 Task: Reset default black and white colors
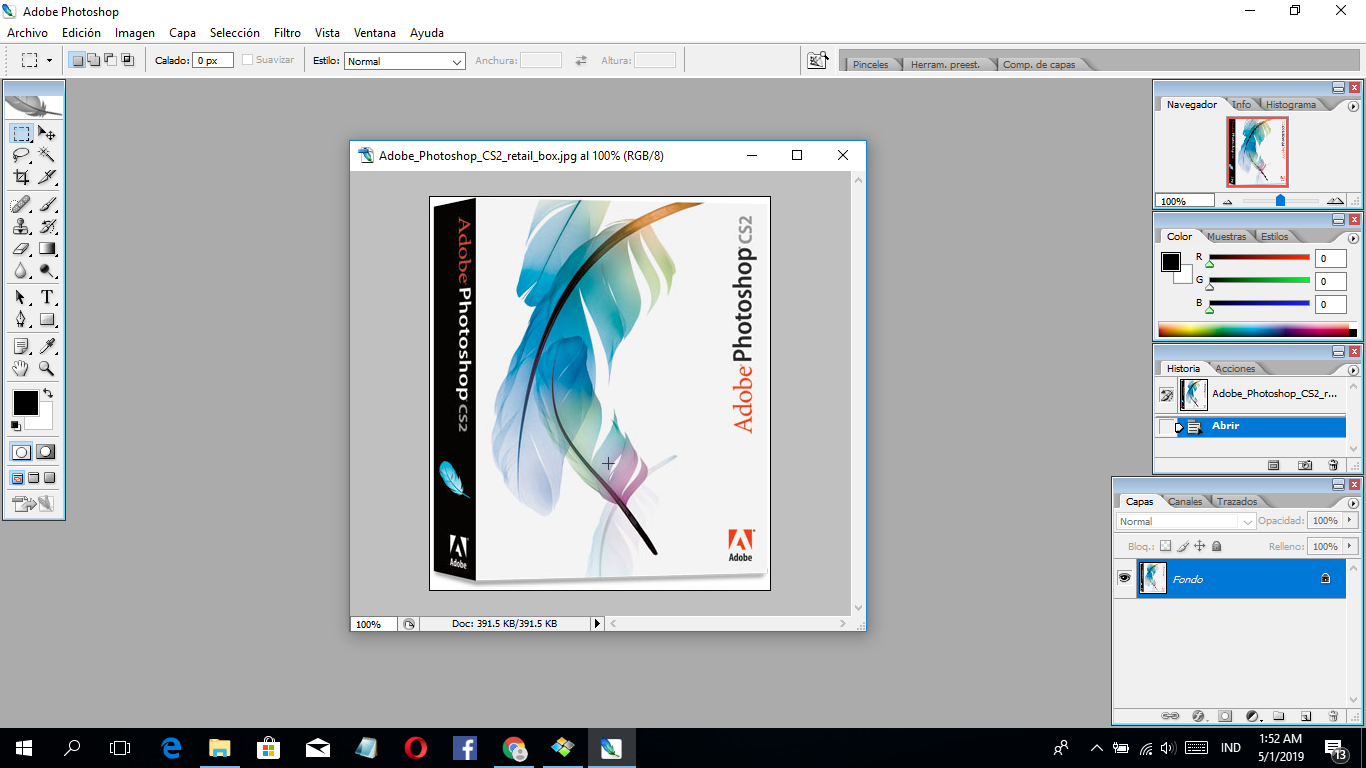(16, 425)
